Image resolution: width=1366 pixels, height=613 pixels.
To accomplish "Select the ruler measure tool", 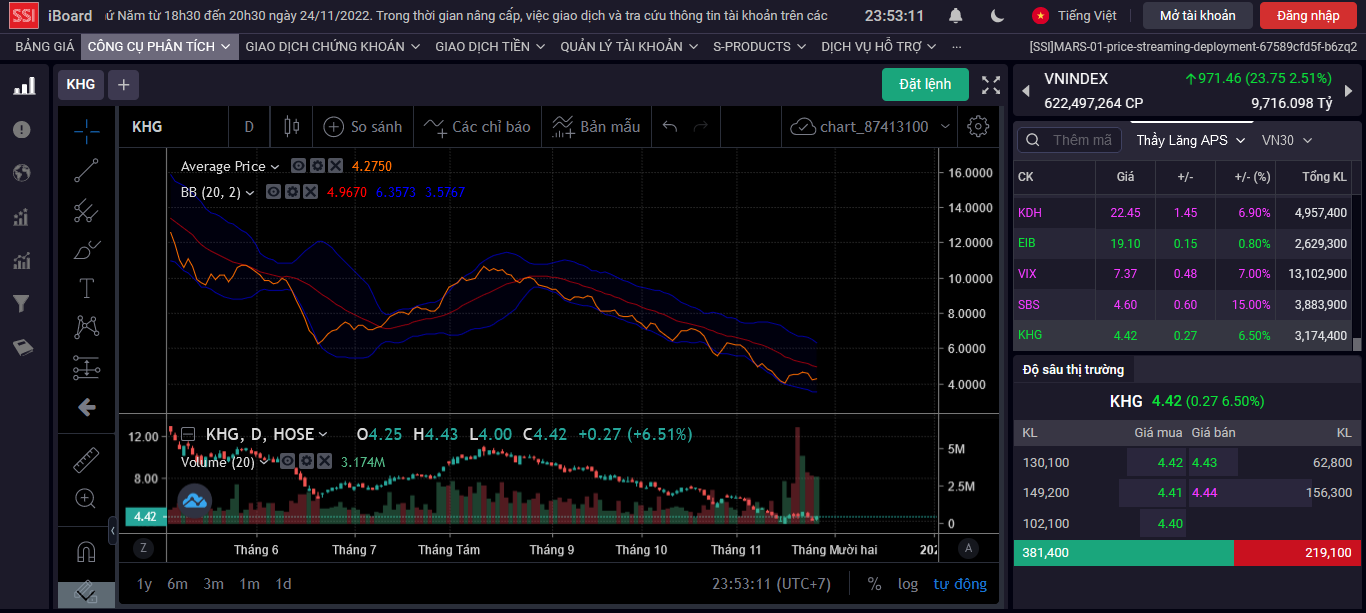I will (x=87, y=460).
